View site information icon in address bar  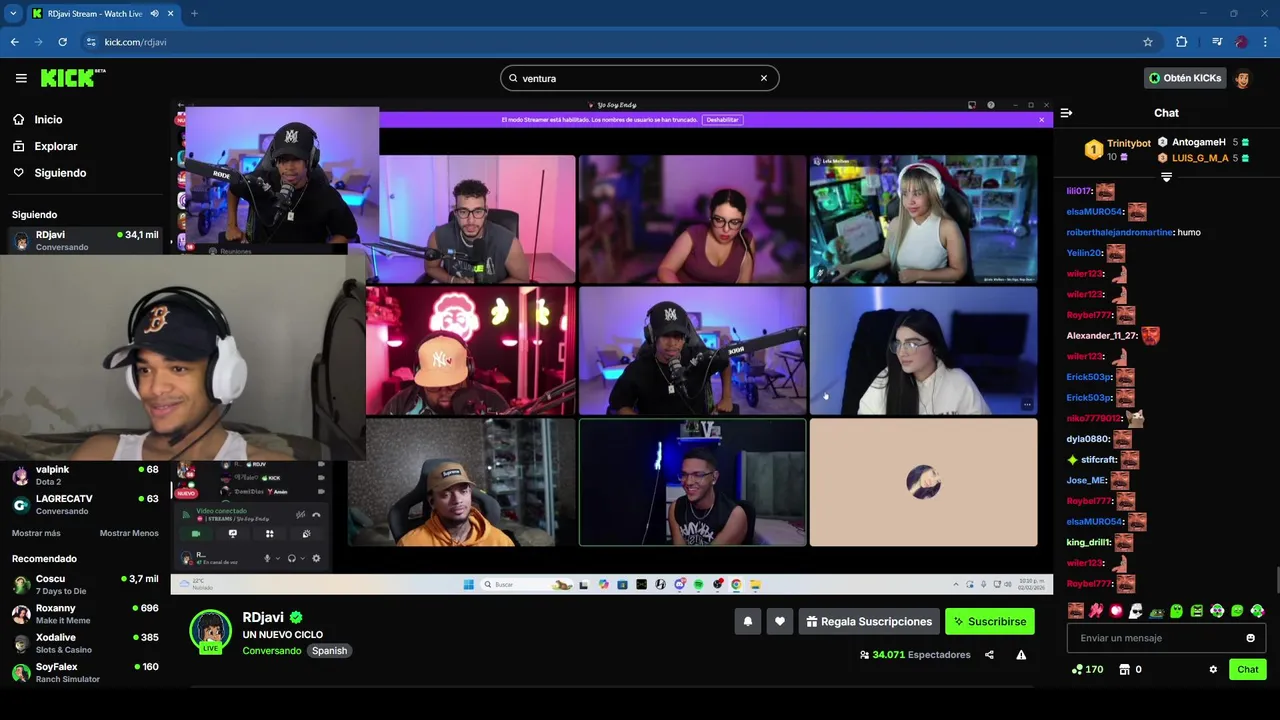coord(91,42)
